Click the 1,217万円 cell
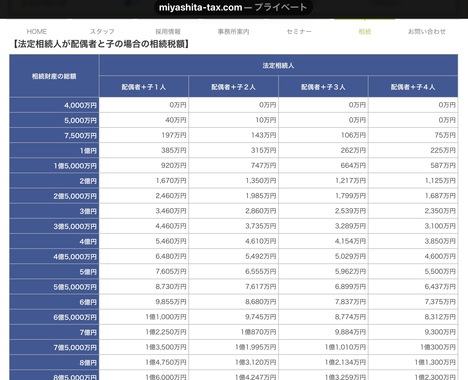The height and width of the screenshot is (380, 468). (x=323, y=181)
